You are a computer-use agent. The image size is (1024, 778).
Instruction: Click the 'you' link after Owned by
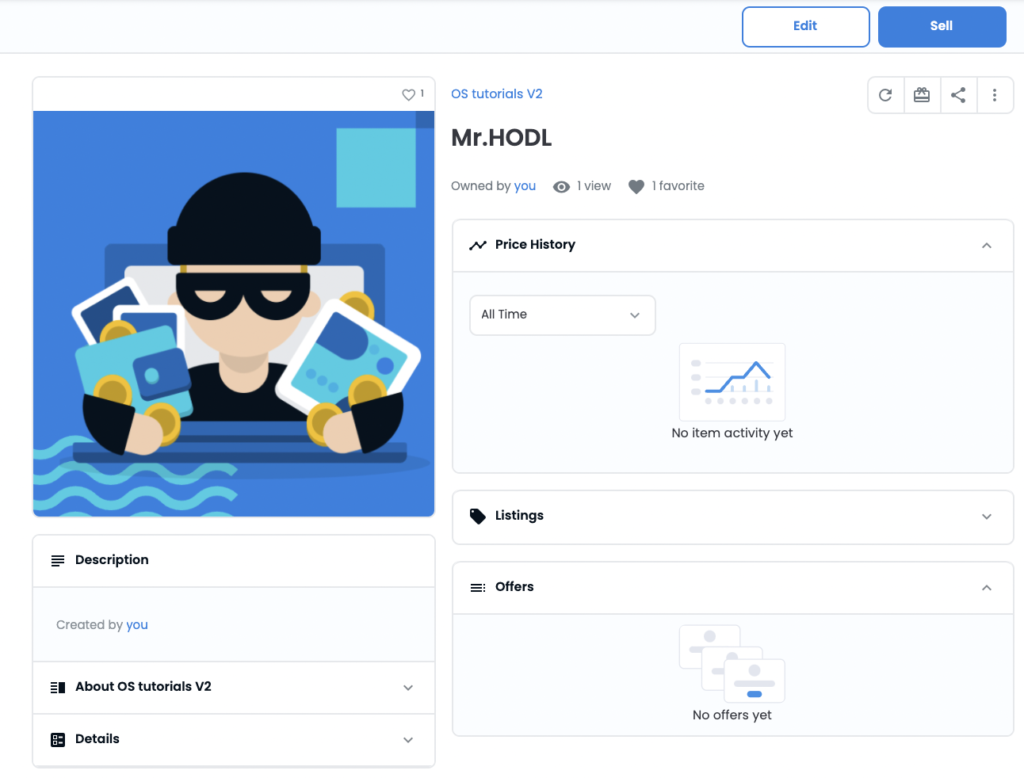[525, 186]
